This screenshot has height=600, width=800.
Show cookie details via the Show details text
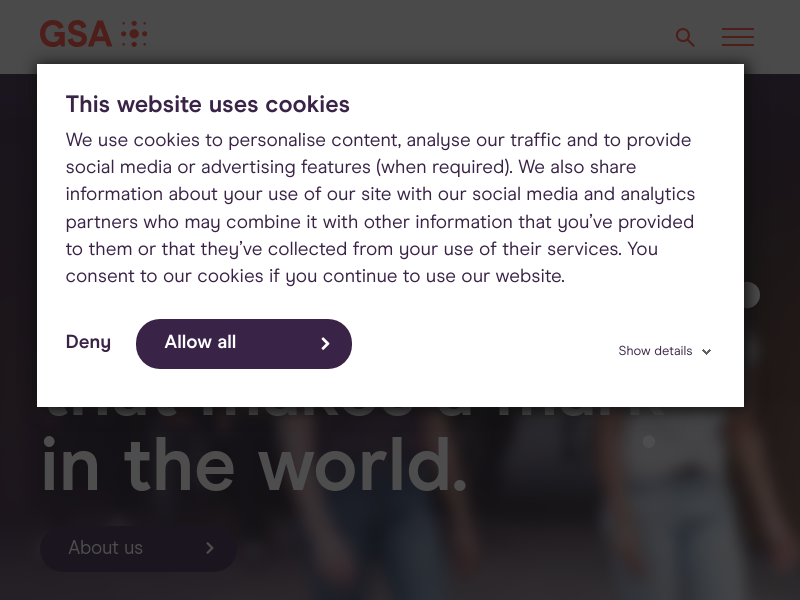pos(655,351)
